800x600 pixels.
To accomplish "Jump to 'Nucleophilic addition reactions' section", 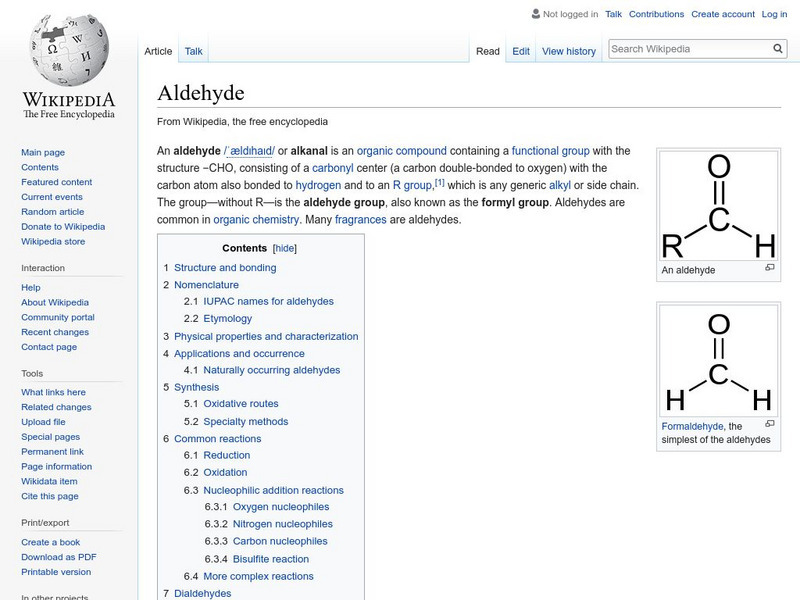I will click(x=273, y=490).
